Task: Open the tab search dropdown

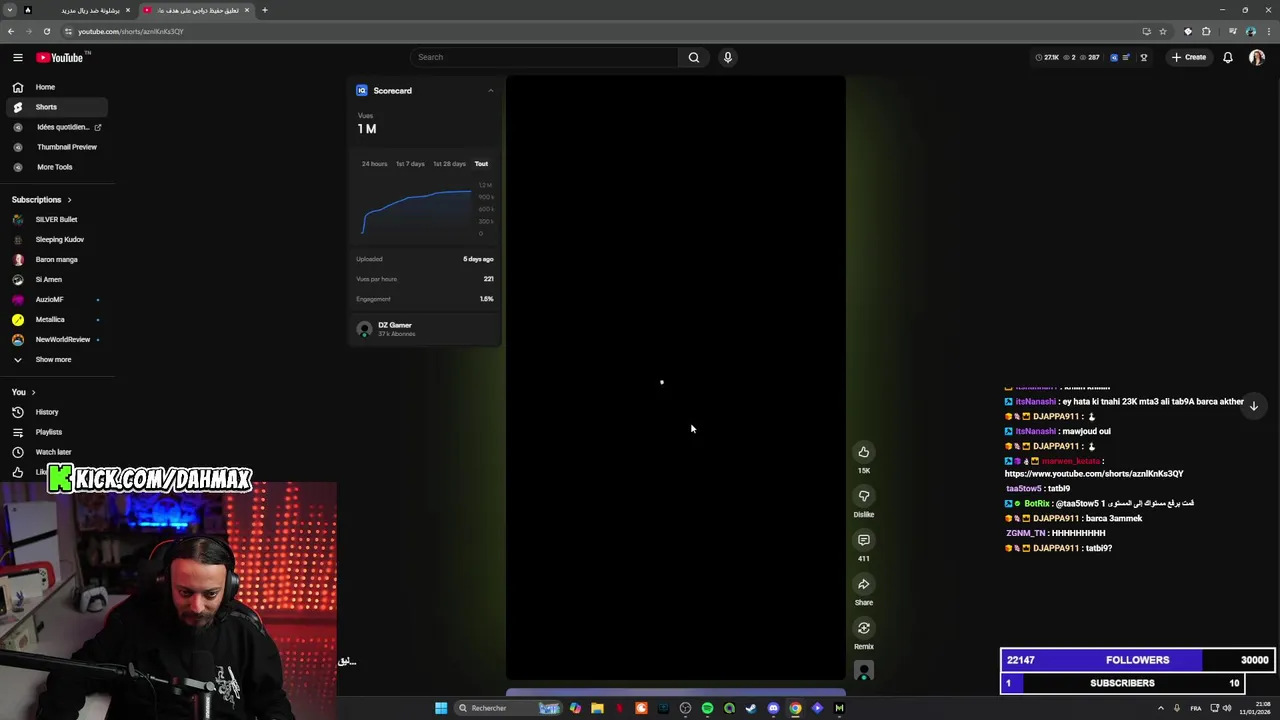Action: [x=10, y=10]
